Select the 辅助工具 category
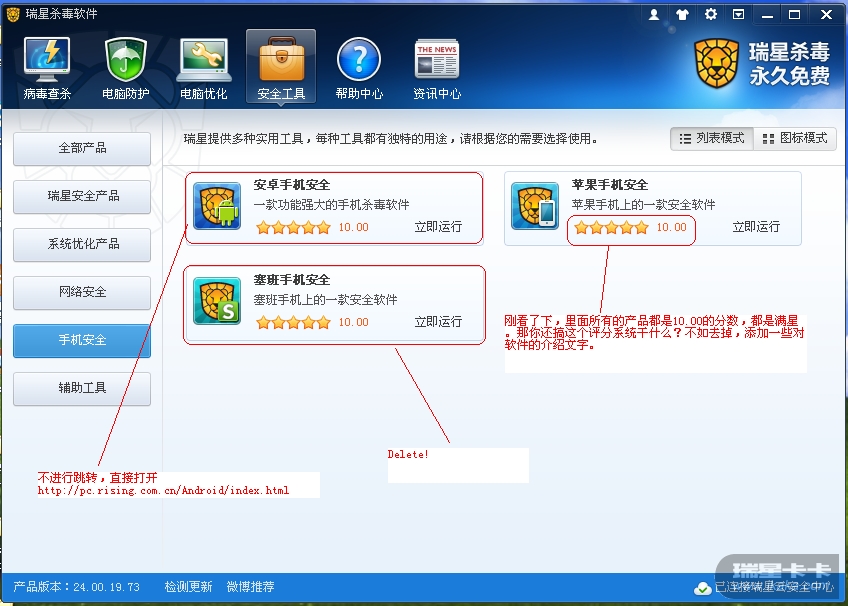Image resolution: width=848 pixels, height=606 pixels. [x=82, y=388]
